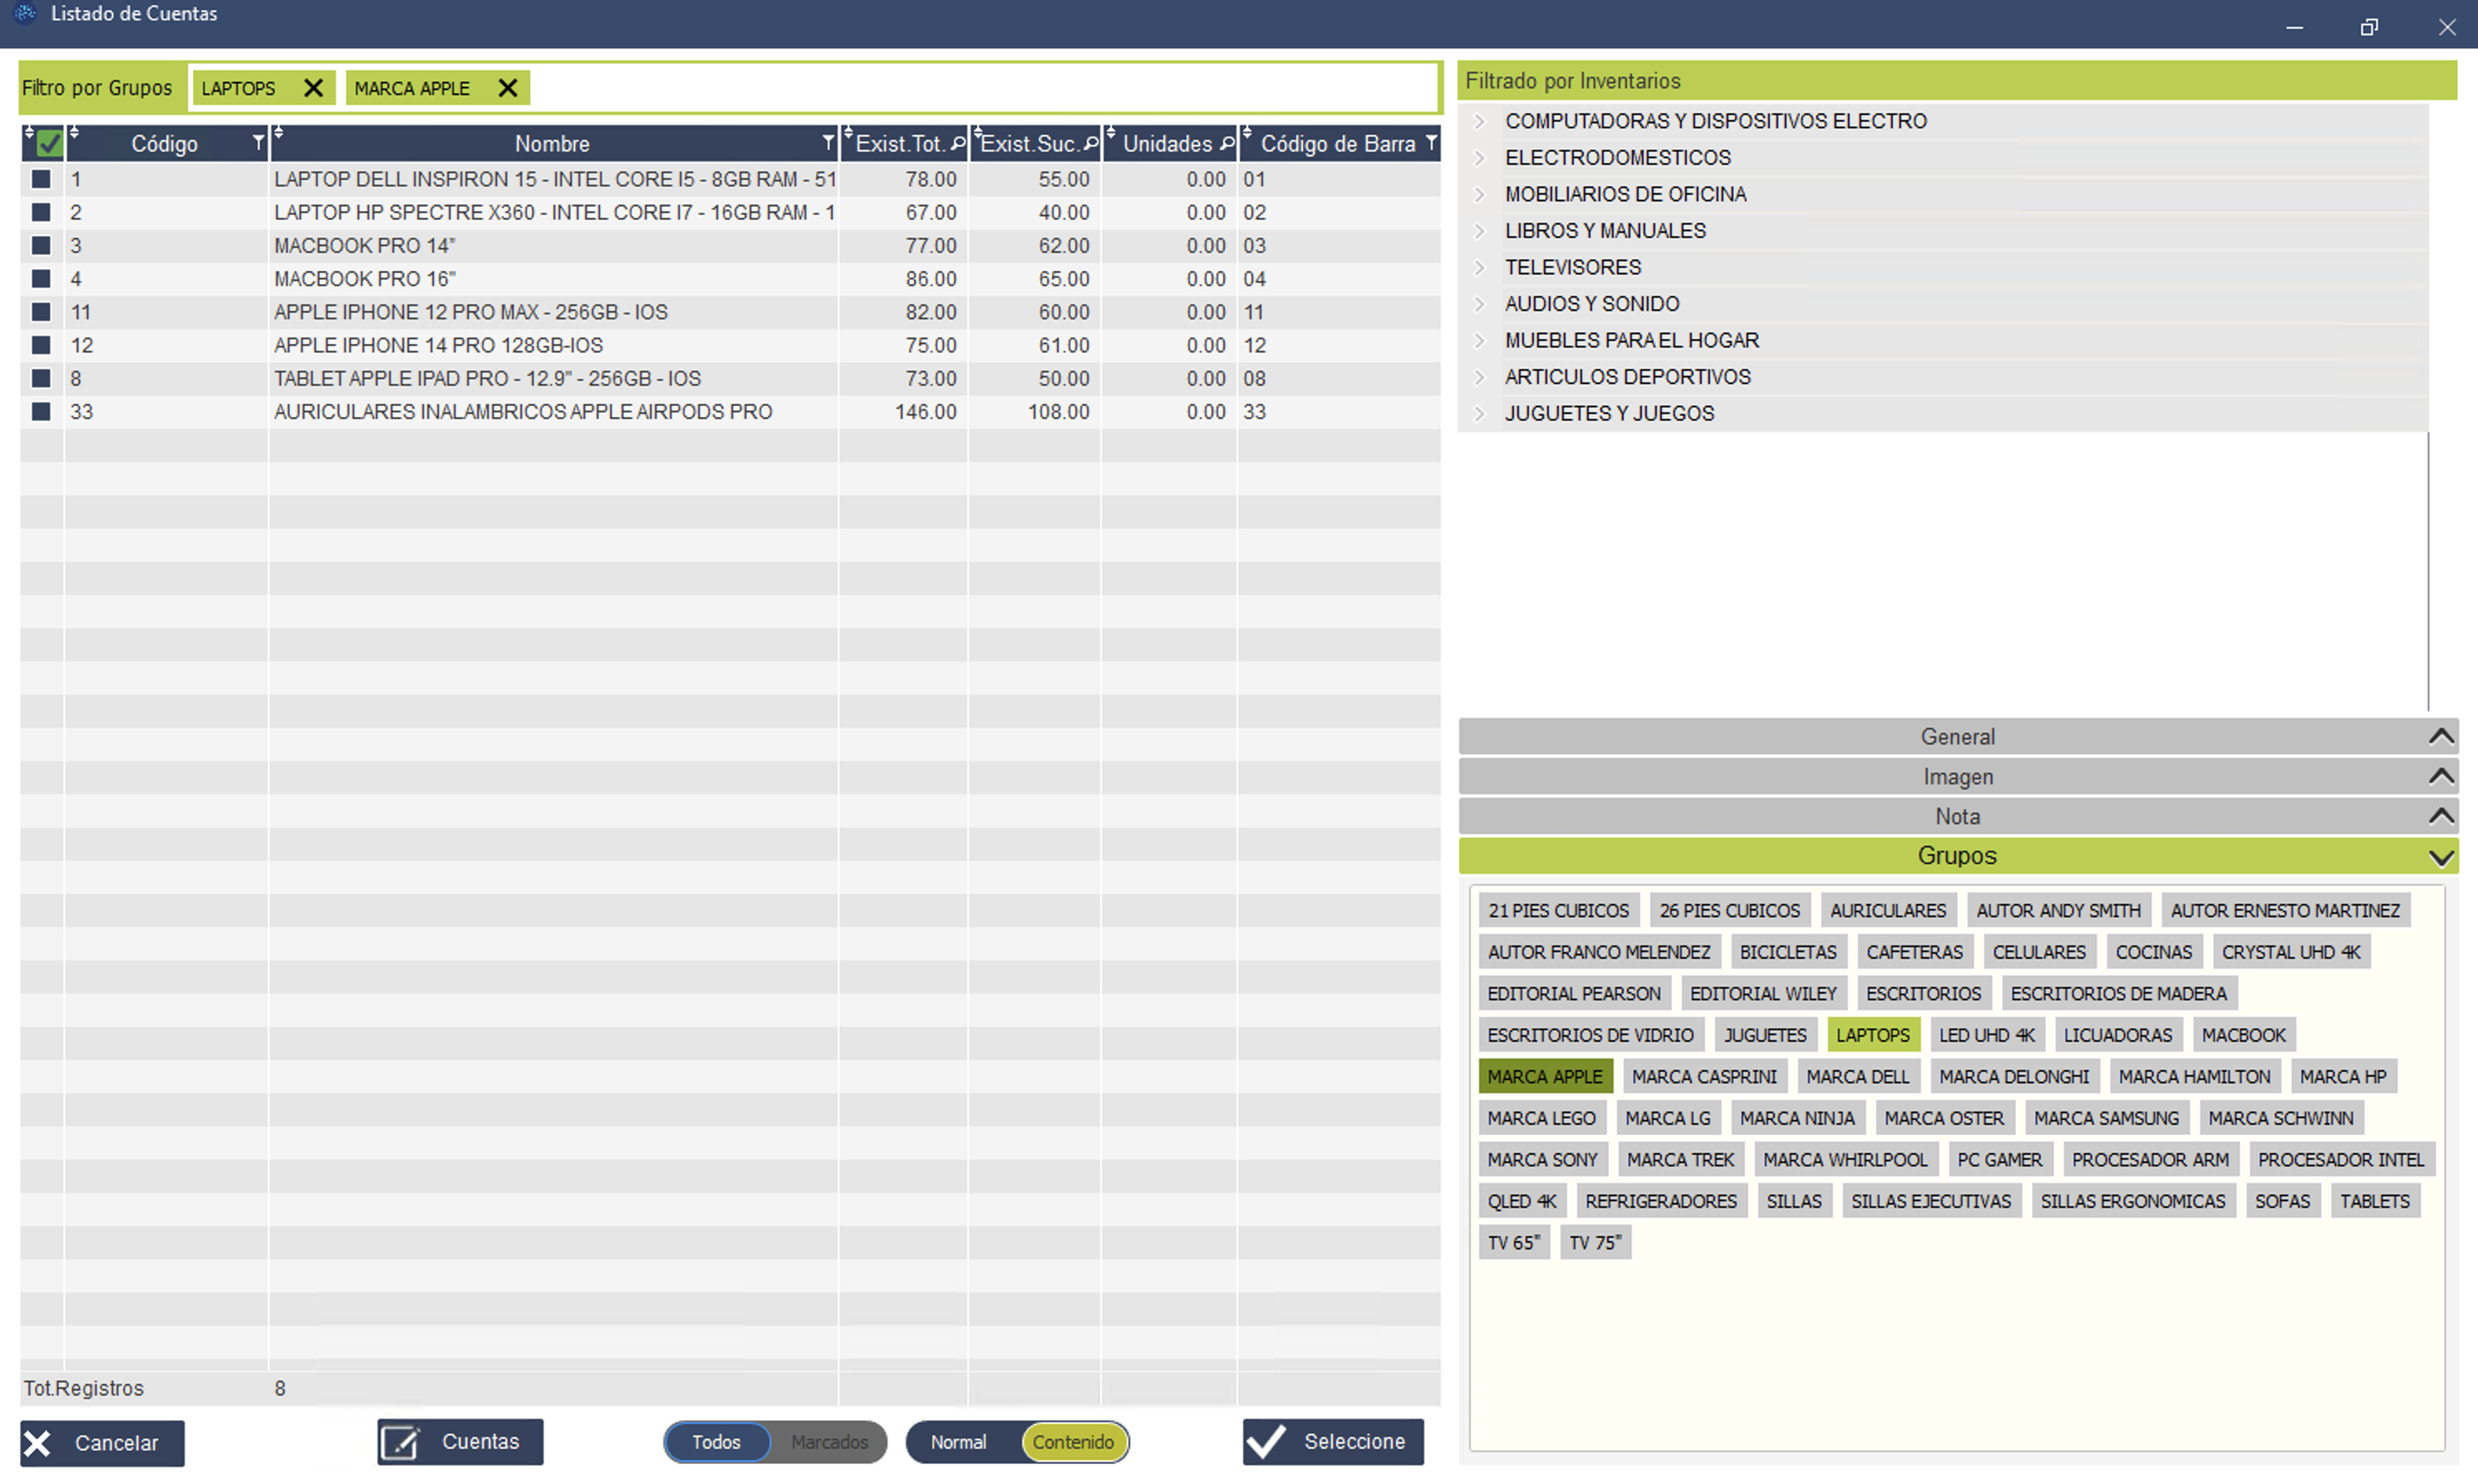Open filter icon on Código de Barra column
Viewport: 2478px width, 1484px height.
pos(1431,143)
